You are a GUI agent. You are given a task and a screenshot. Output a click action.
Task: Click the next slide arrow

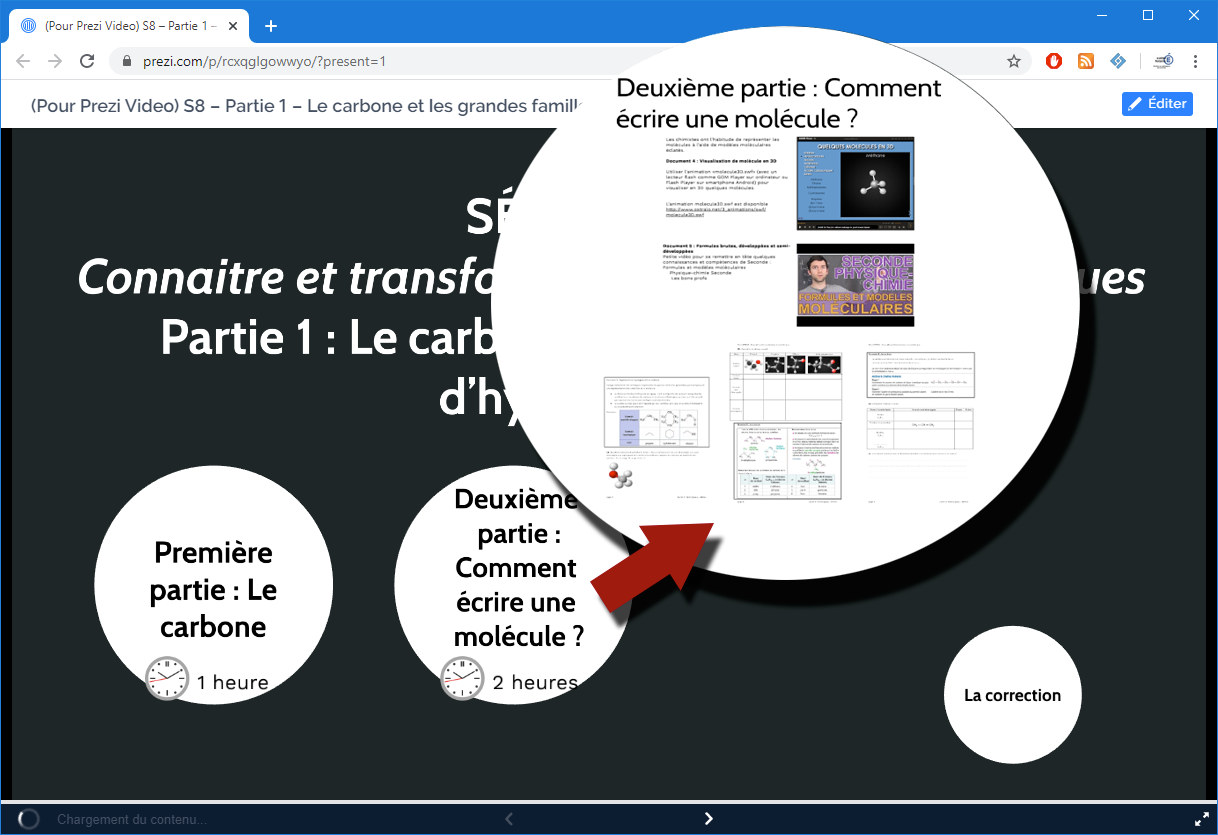pyautogui.click(x=709, y=819)
